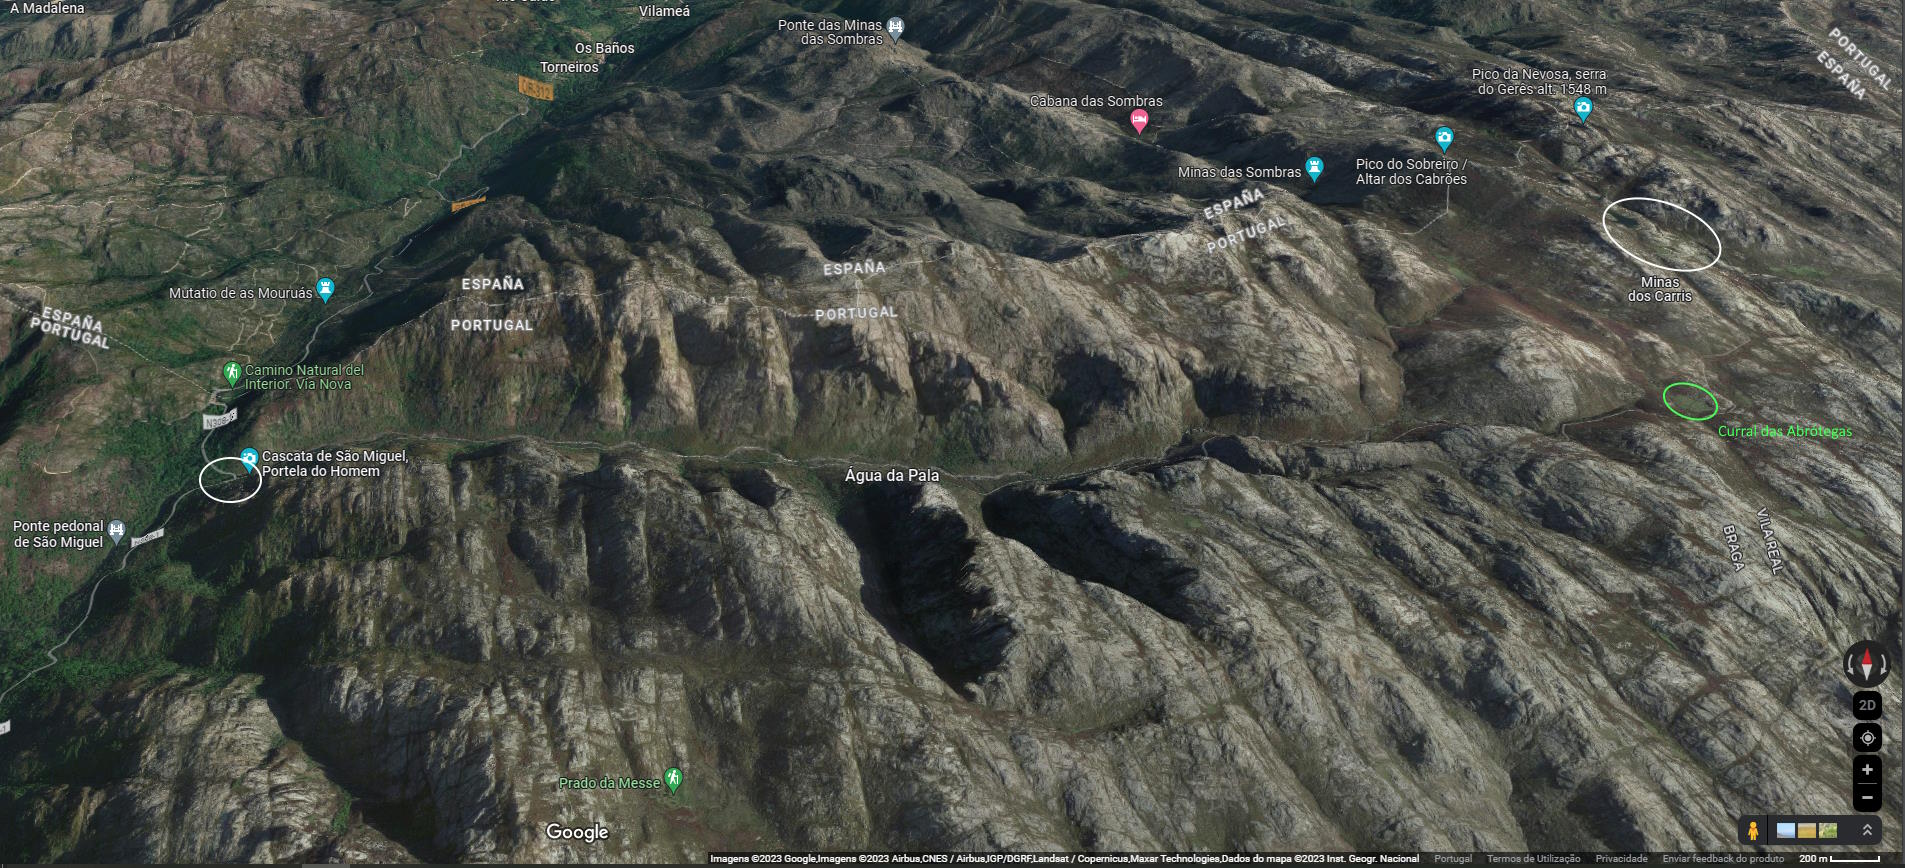Open the Ponte das Minas das Sombras bridge marker
This screenshot has width=1905, height=868.
pyautogui.click(x=896, y=30)
